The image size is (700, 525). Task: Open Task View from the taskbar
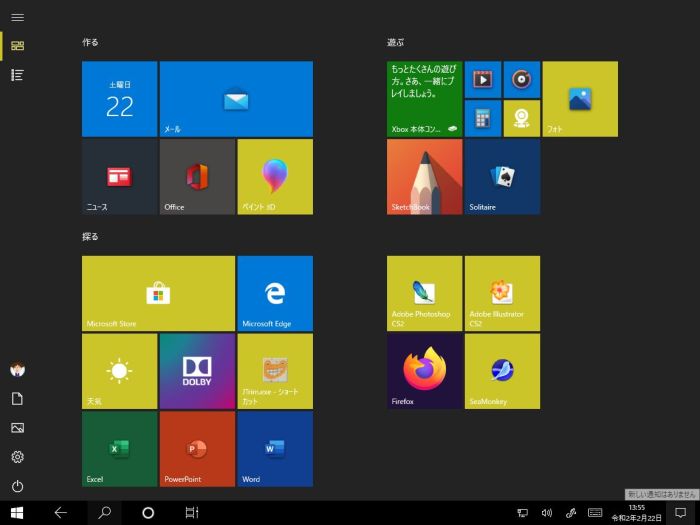pos(191,512)
